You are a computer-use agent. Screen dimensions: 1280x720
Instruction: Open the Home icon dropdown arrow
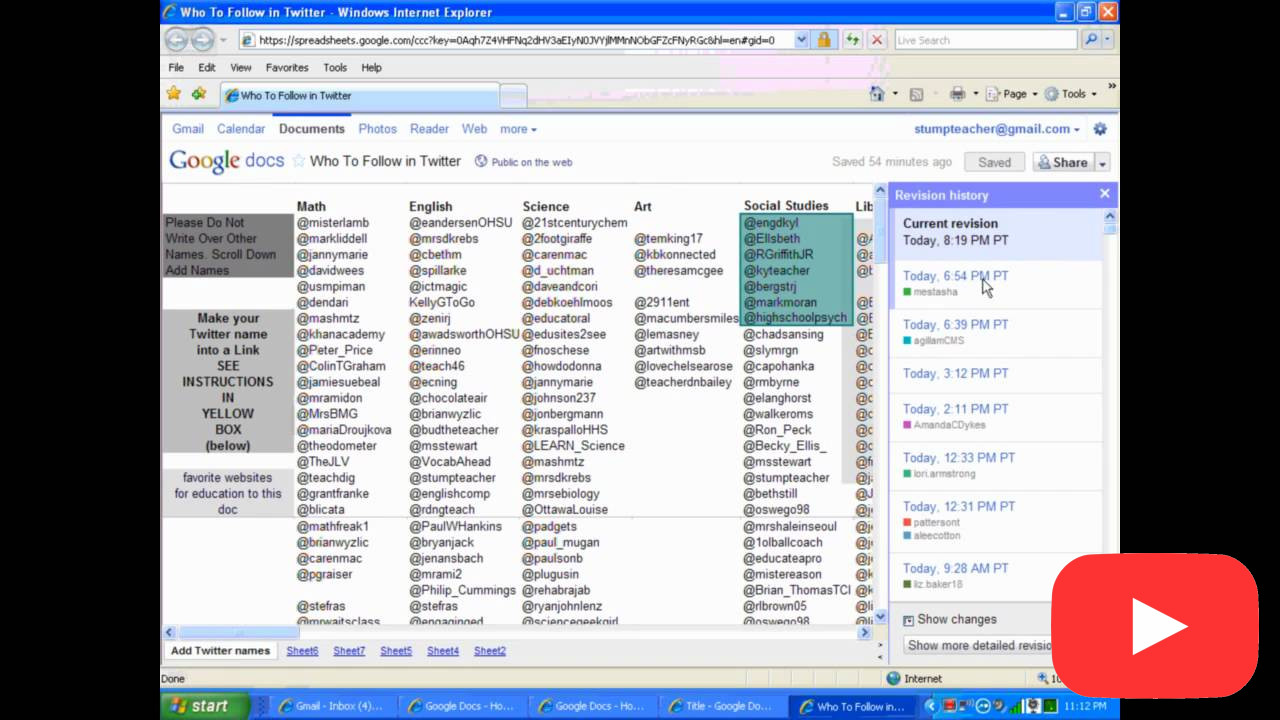[893, 94]
